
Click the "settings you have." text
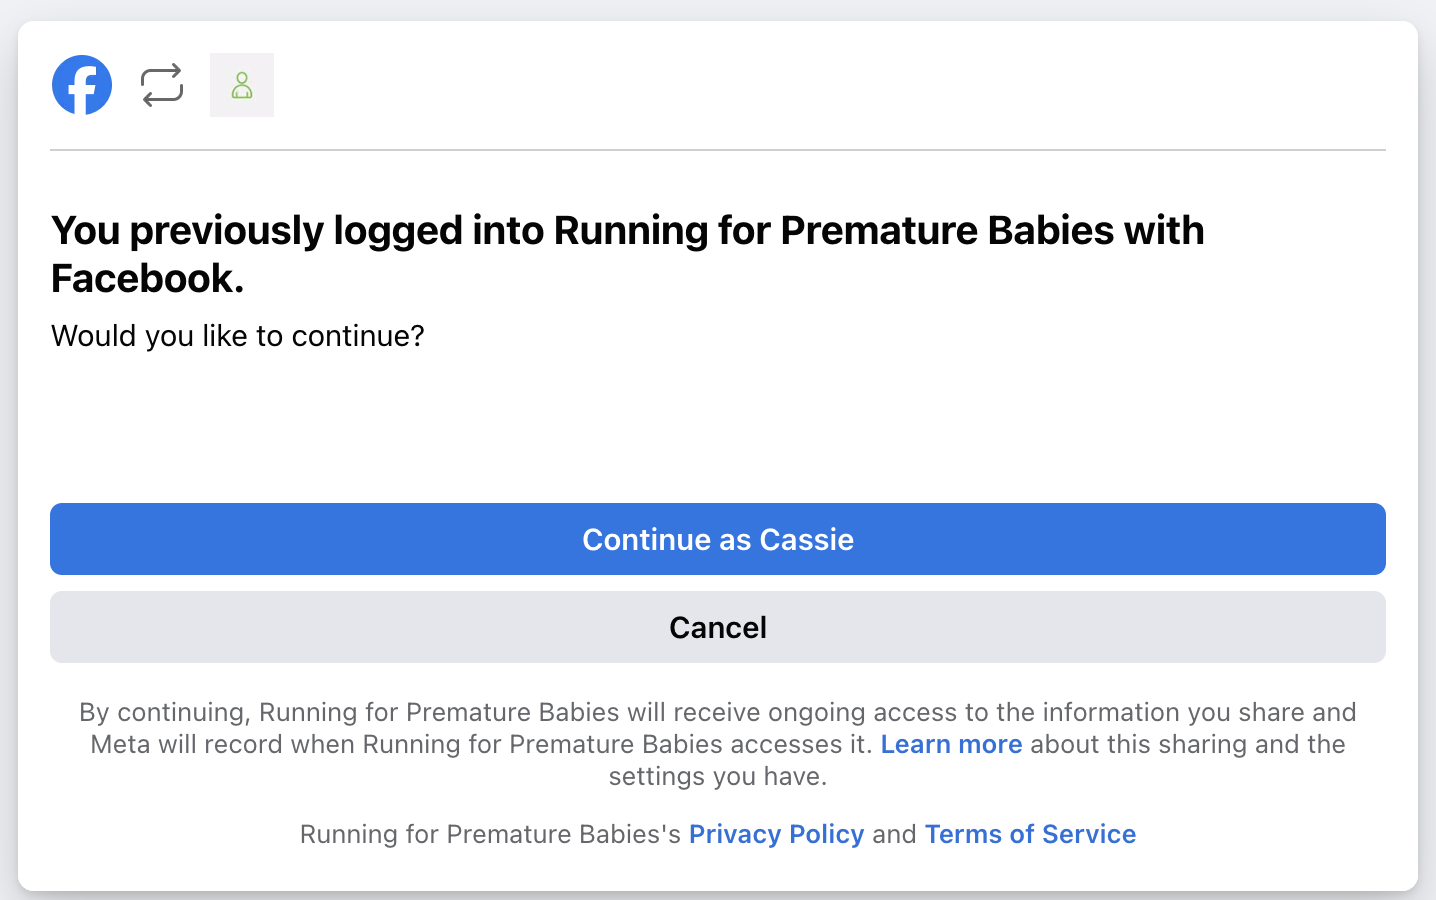(718, 776)
